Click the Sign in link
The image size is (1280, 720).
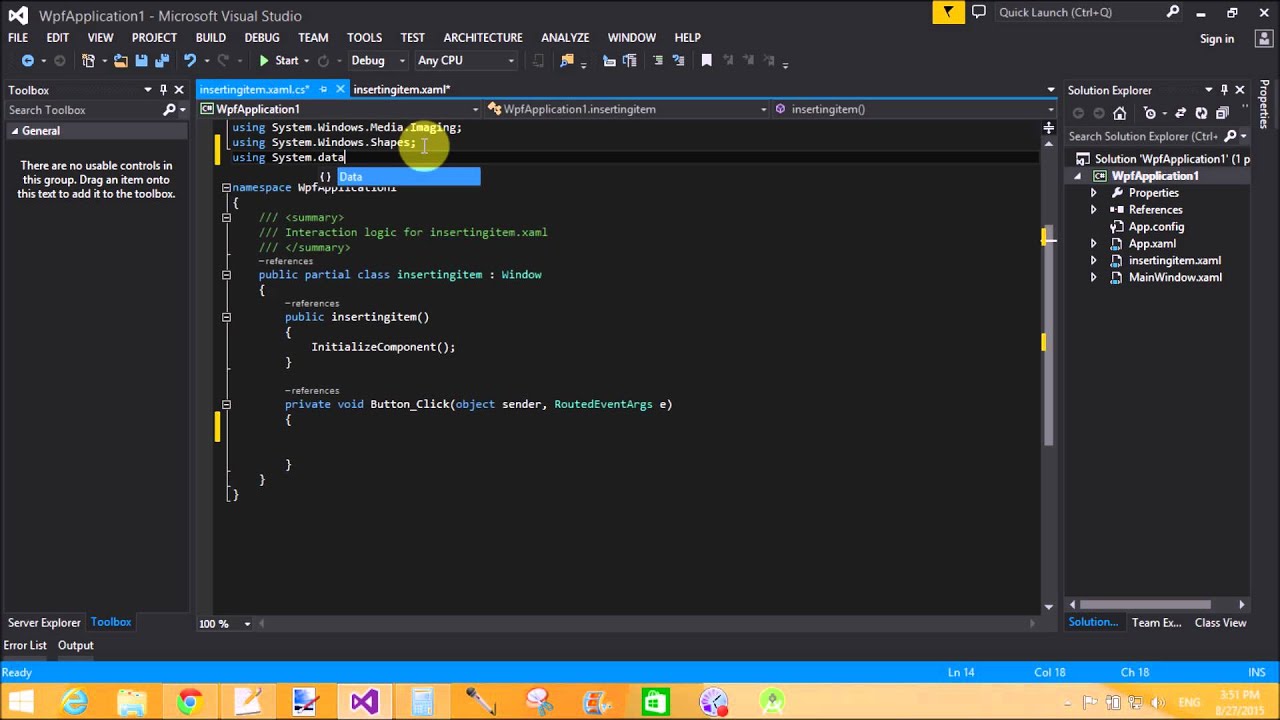[x=1217, y=39]
